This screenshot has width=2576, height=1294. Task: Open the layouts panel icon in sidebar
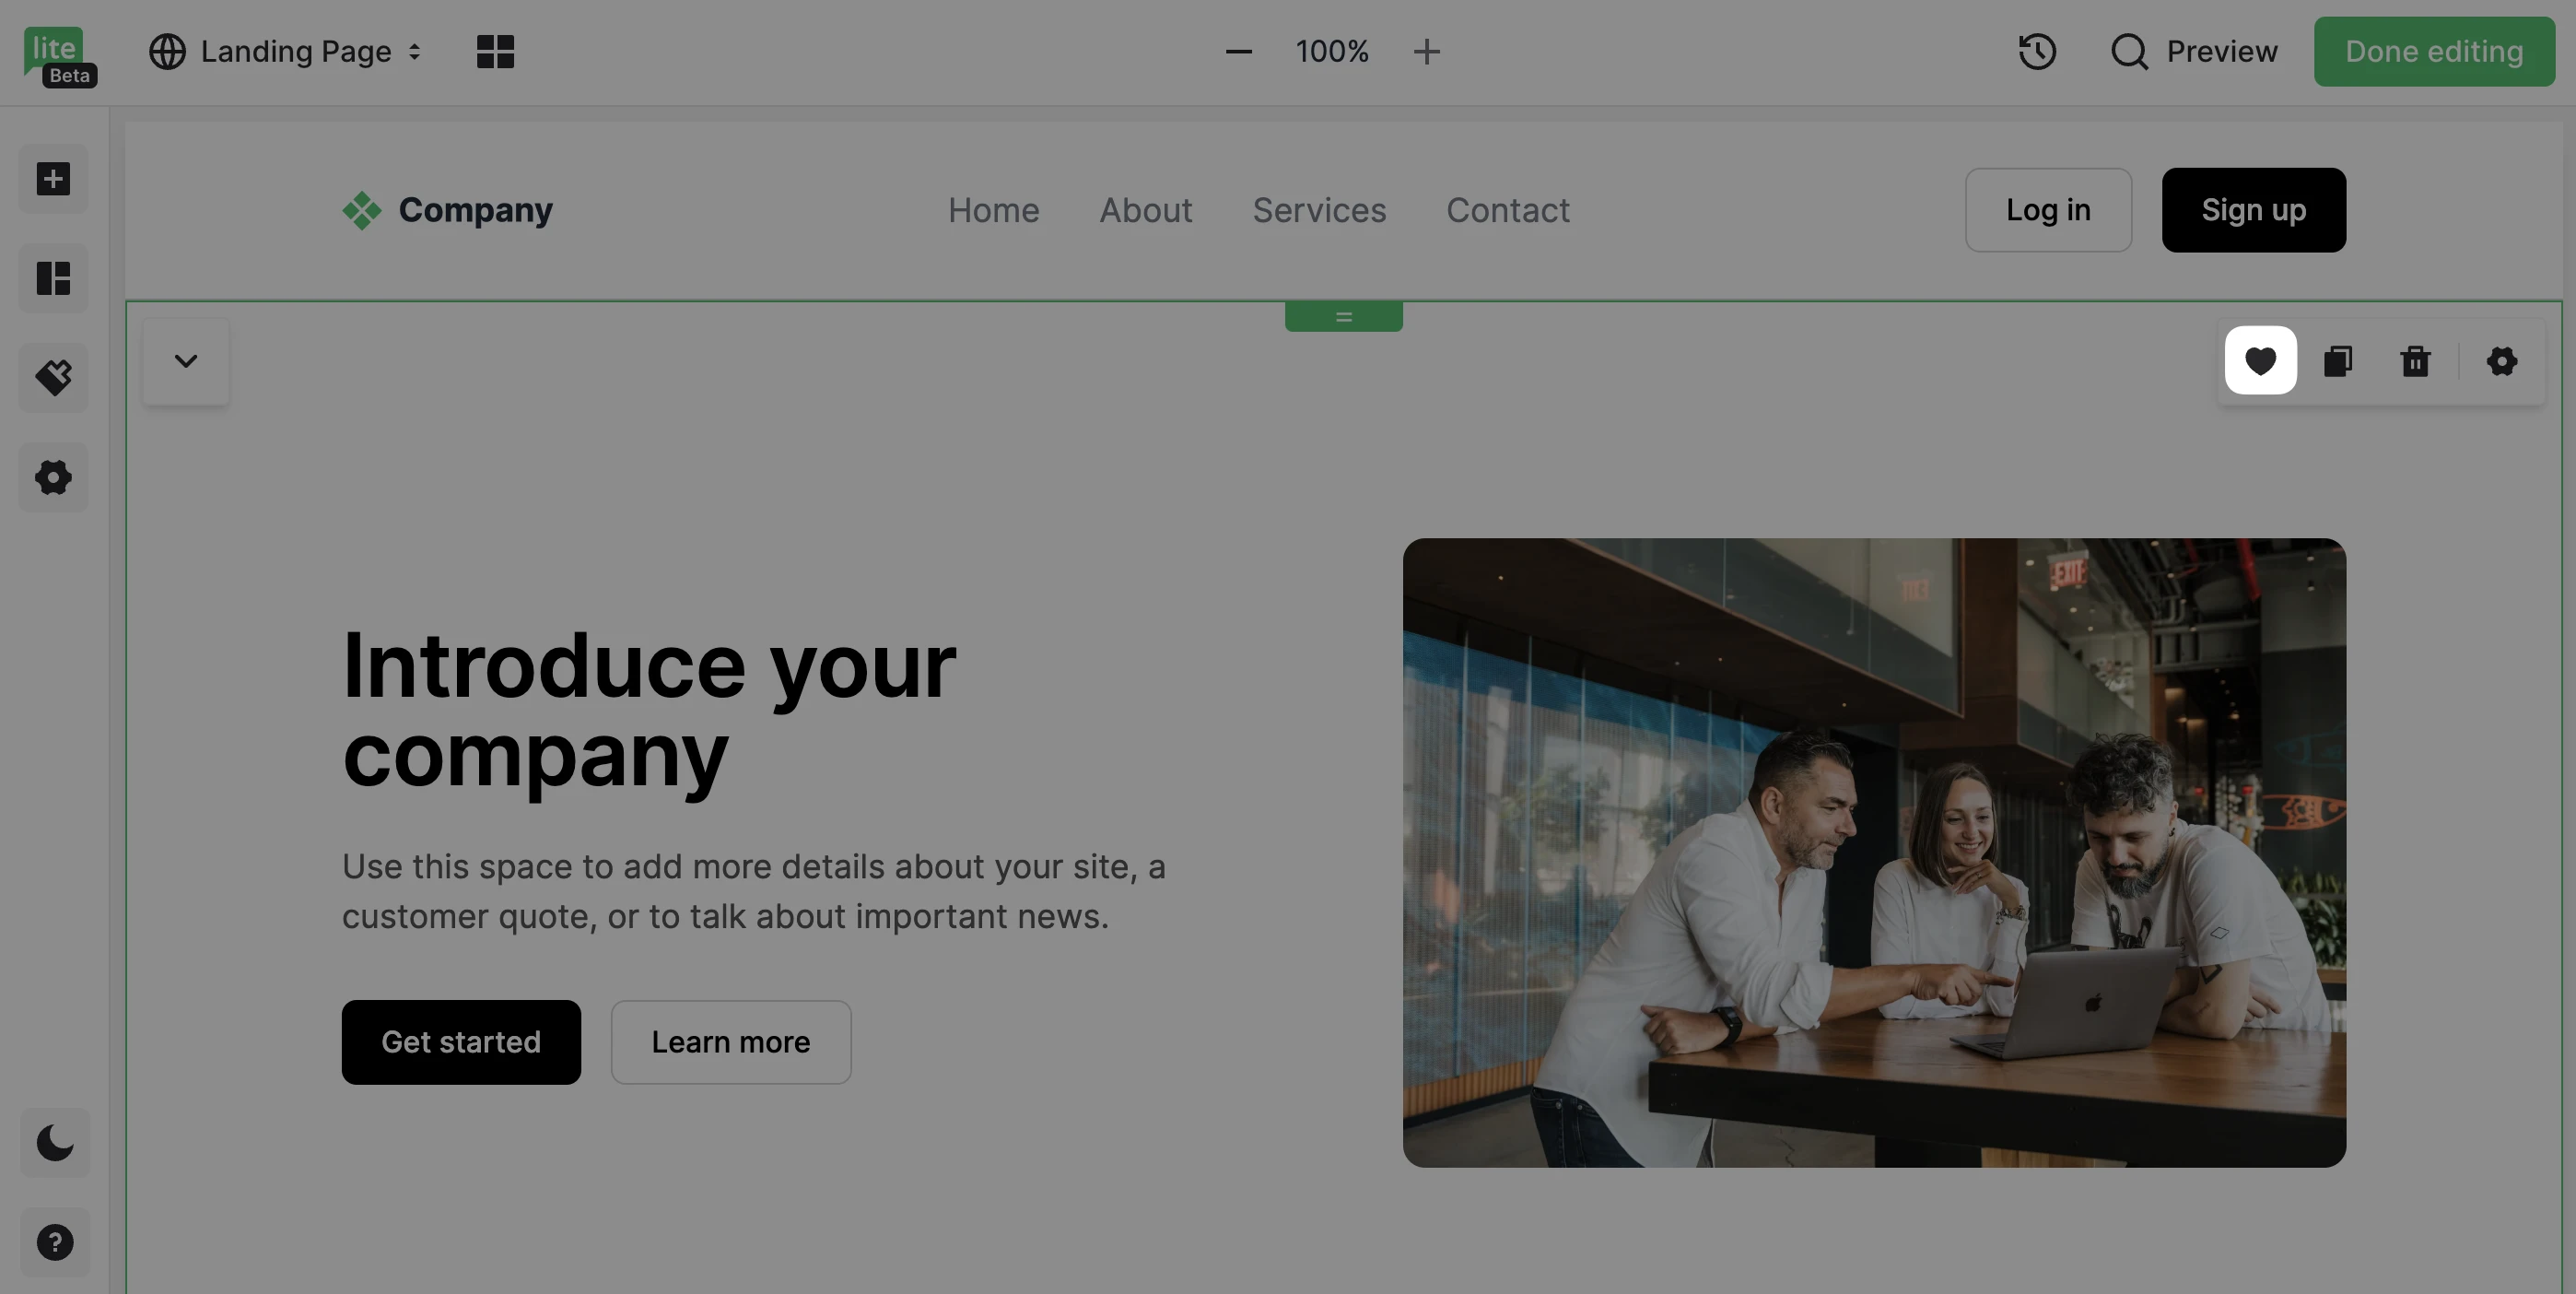(x=53, y=278)
